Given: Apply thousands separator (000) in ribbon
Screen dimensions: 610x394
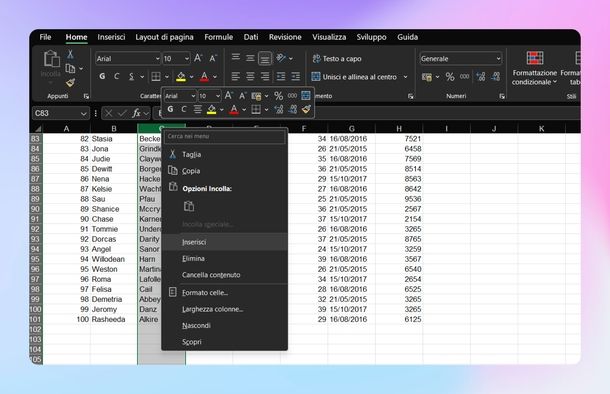Looking at the screenshot, I should point(465,77).
